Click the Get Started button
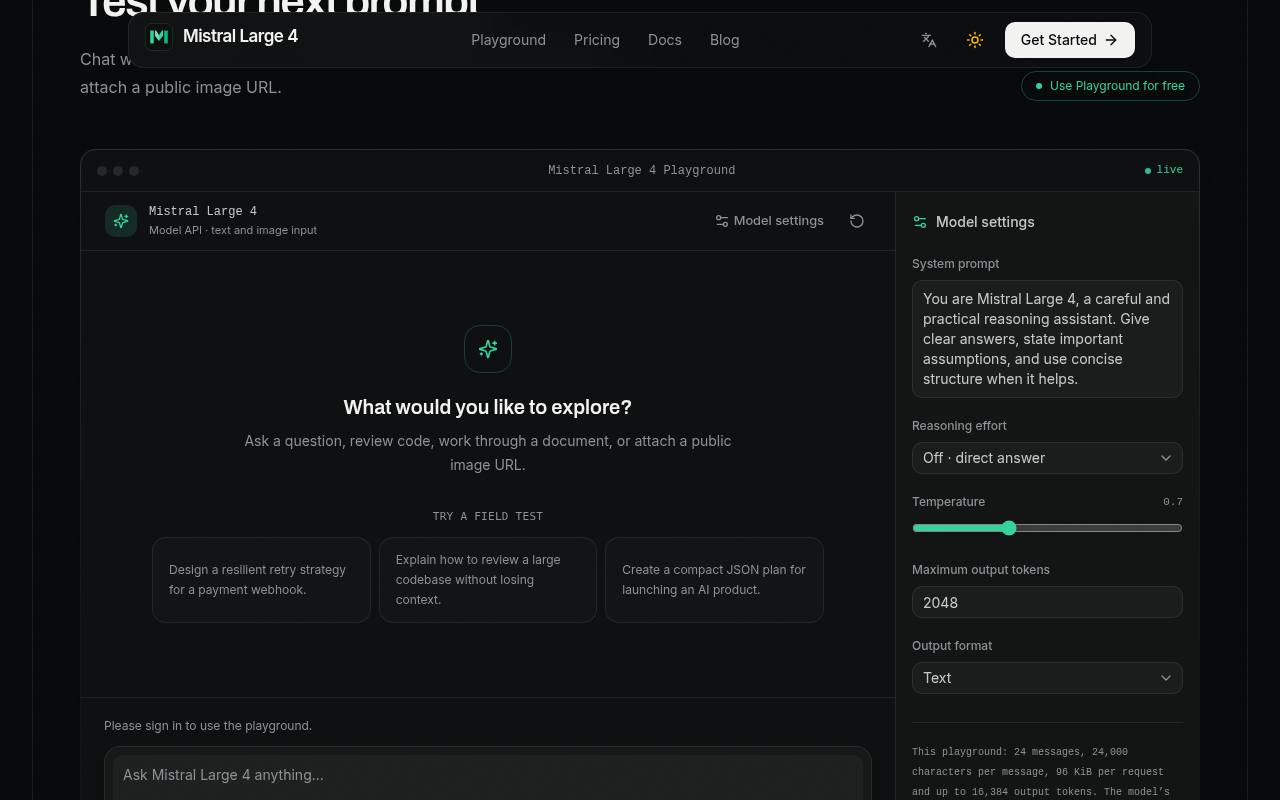The height and width of the screenshot is (800, 1280). point(1070,40)
